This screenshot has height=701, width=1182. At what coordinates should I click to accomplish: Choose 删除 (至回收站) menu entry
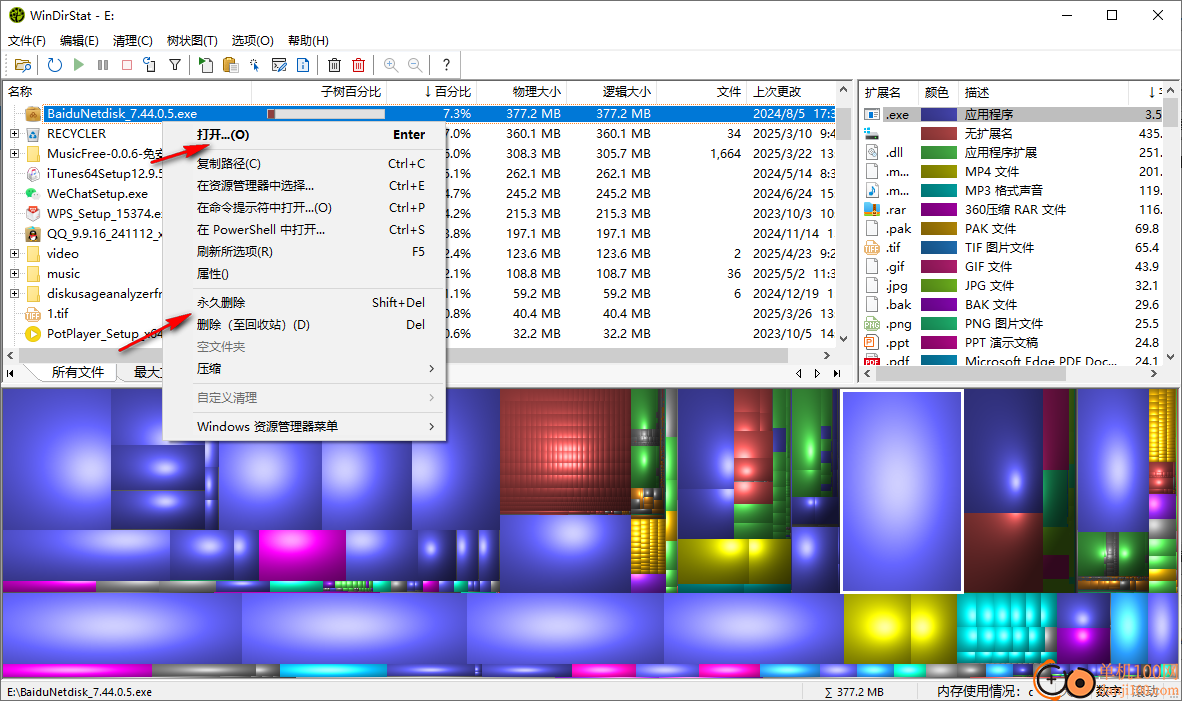[x=305, y=325]
